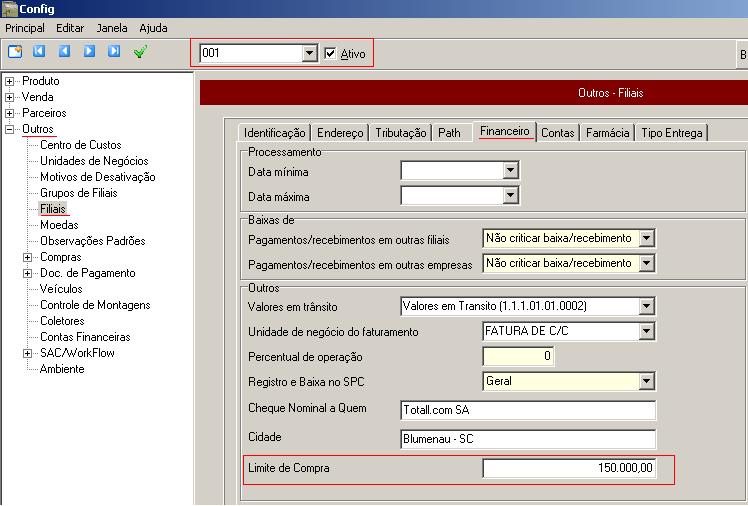Switch to the Path tab
748x506 pixels.
[449, 133]
